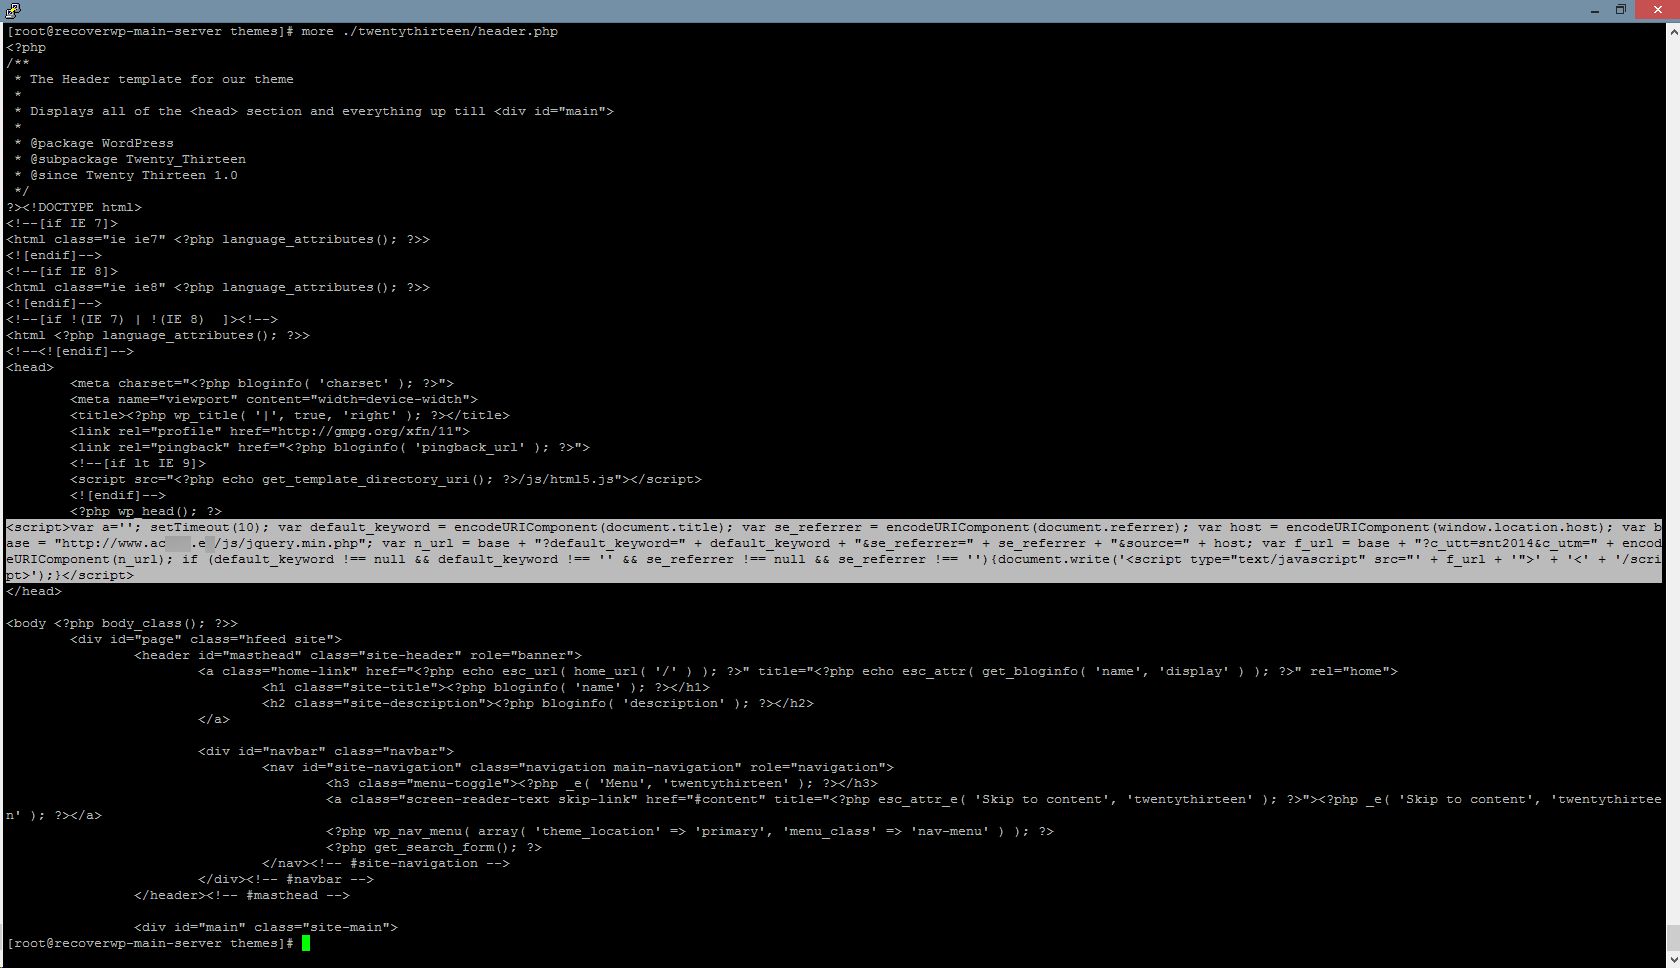Viewport: 1680px width, 968px height.
Task: Click the h2 class="site-description" line
Action: 538,703
